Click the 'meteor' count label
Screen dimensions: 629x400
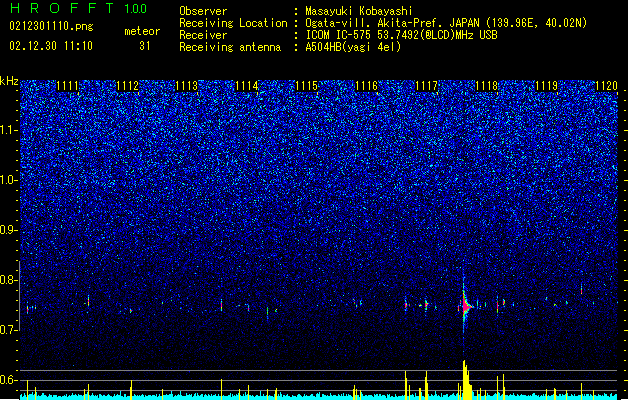pos(142,31)
